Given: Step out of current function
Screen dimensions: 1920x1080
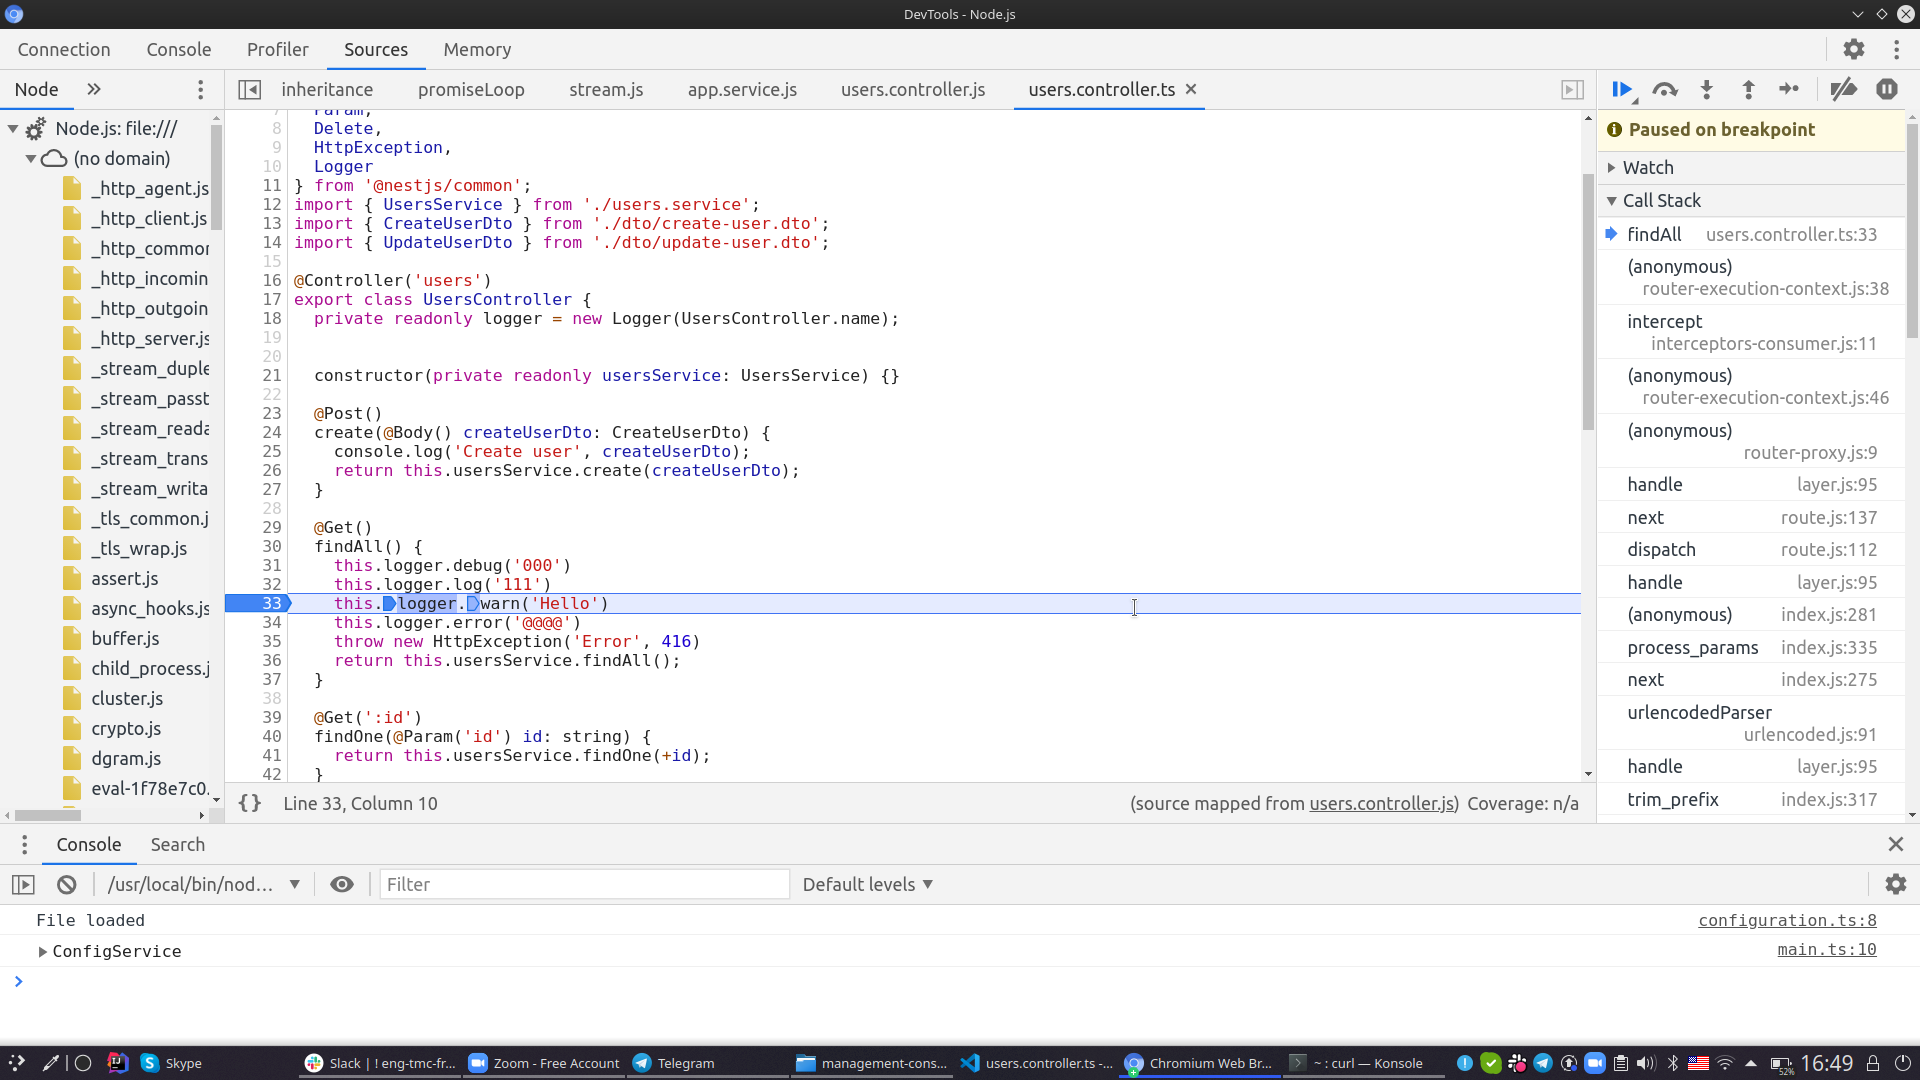Looking at the screenshot, I should tap(1748, 90).
